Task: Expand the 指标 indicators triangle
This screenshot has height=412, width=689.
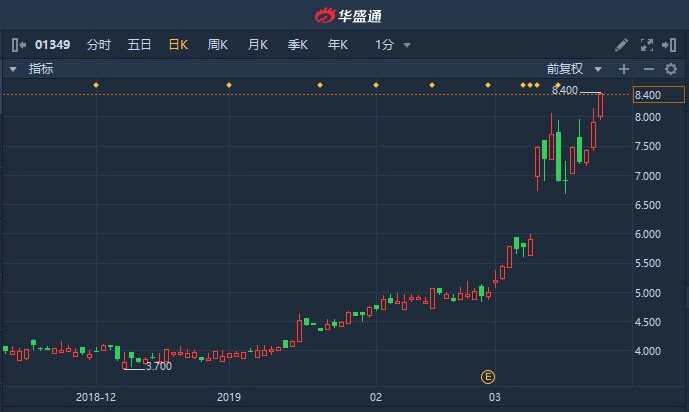Action: [13, 69]
